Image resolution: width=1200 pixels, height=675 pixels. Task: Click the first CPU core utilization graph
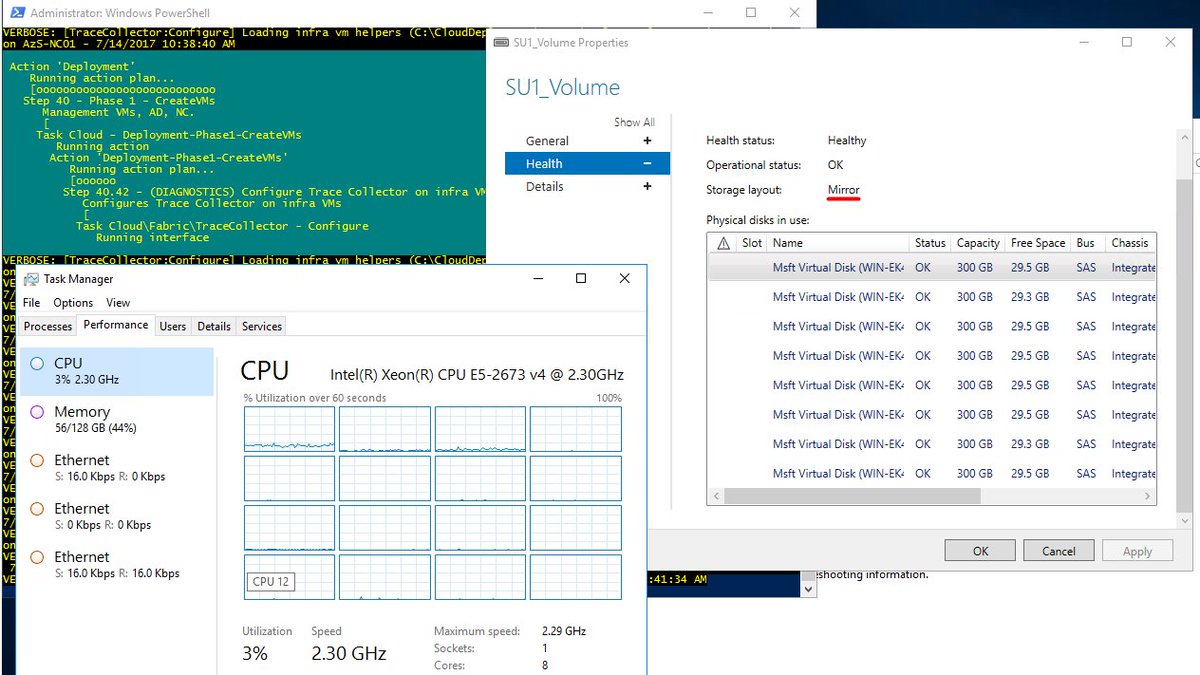[290, 429]
